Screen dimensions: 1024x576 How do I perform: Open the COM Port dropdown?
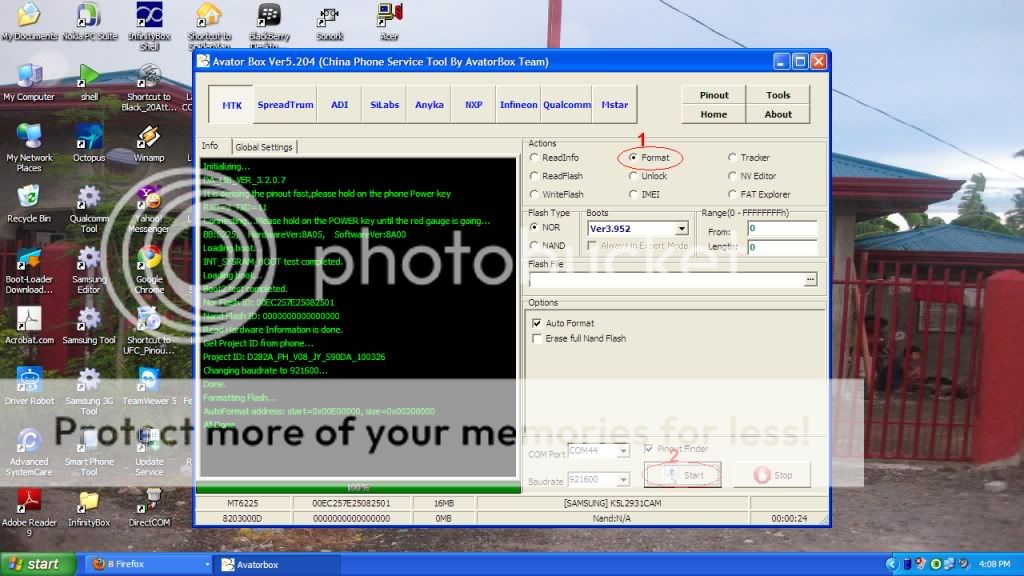623,452
